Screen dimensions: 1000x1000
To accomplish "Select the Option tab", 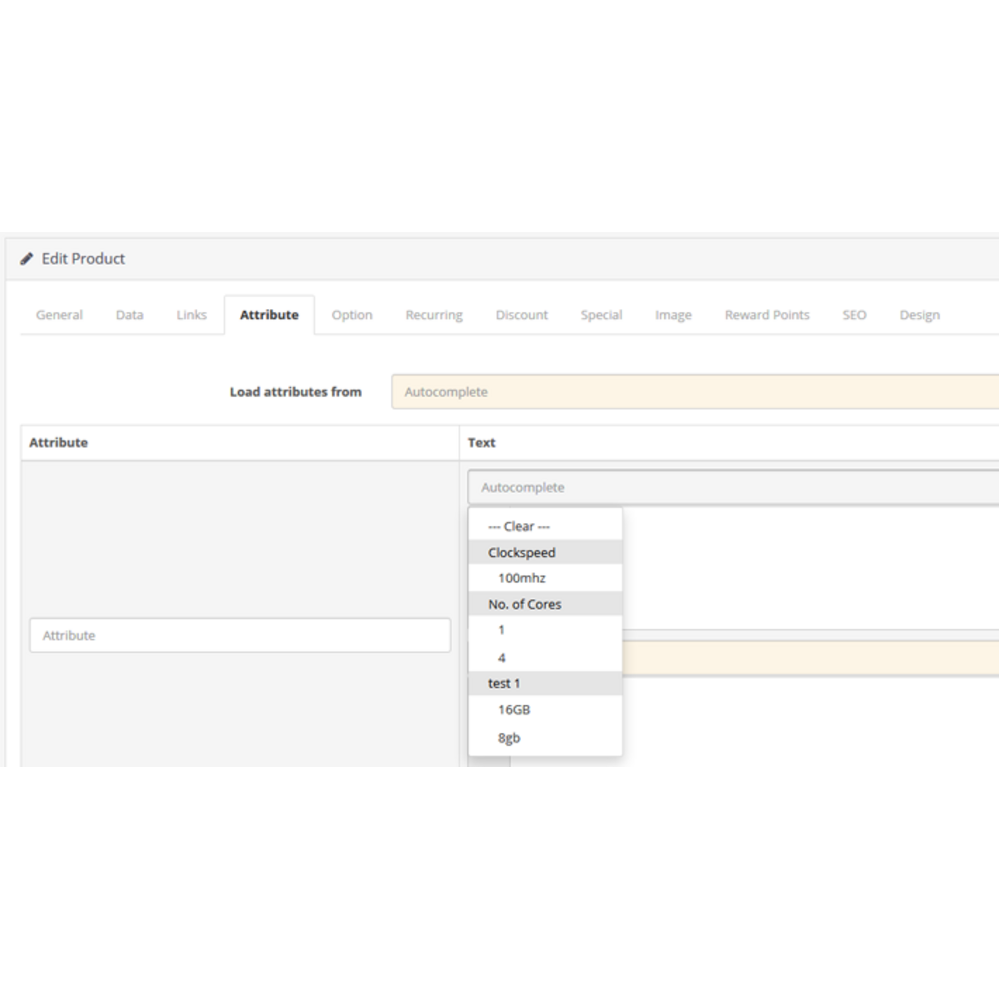I will 351,314.
